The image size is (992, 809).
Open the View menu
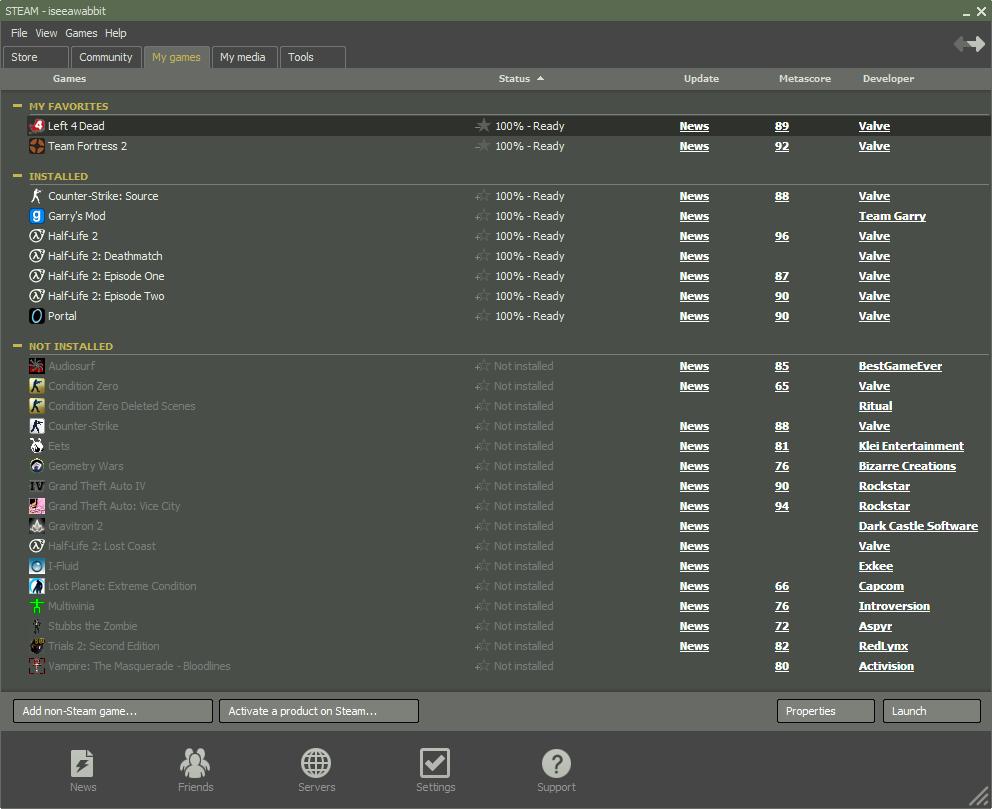click(46, 33)
